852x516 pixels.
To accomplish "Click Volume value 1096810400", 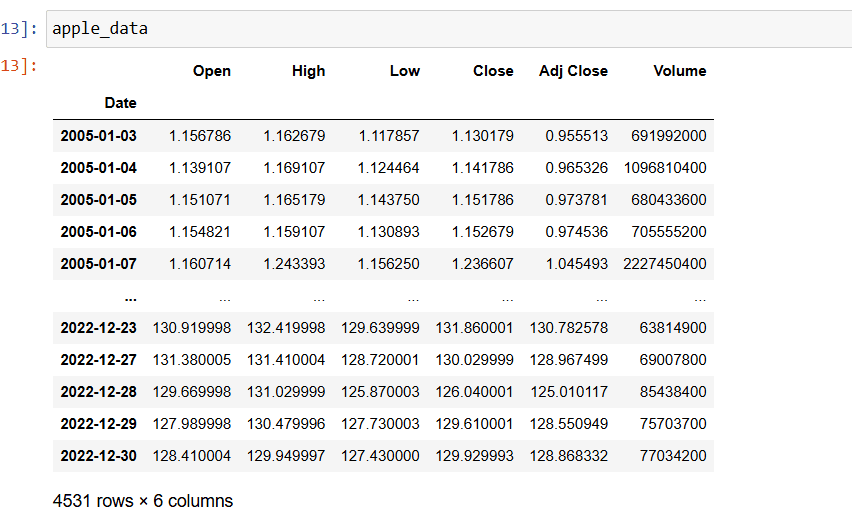I will [x=665, y=168].
